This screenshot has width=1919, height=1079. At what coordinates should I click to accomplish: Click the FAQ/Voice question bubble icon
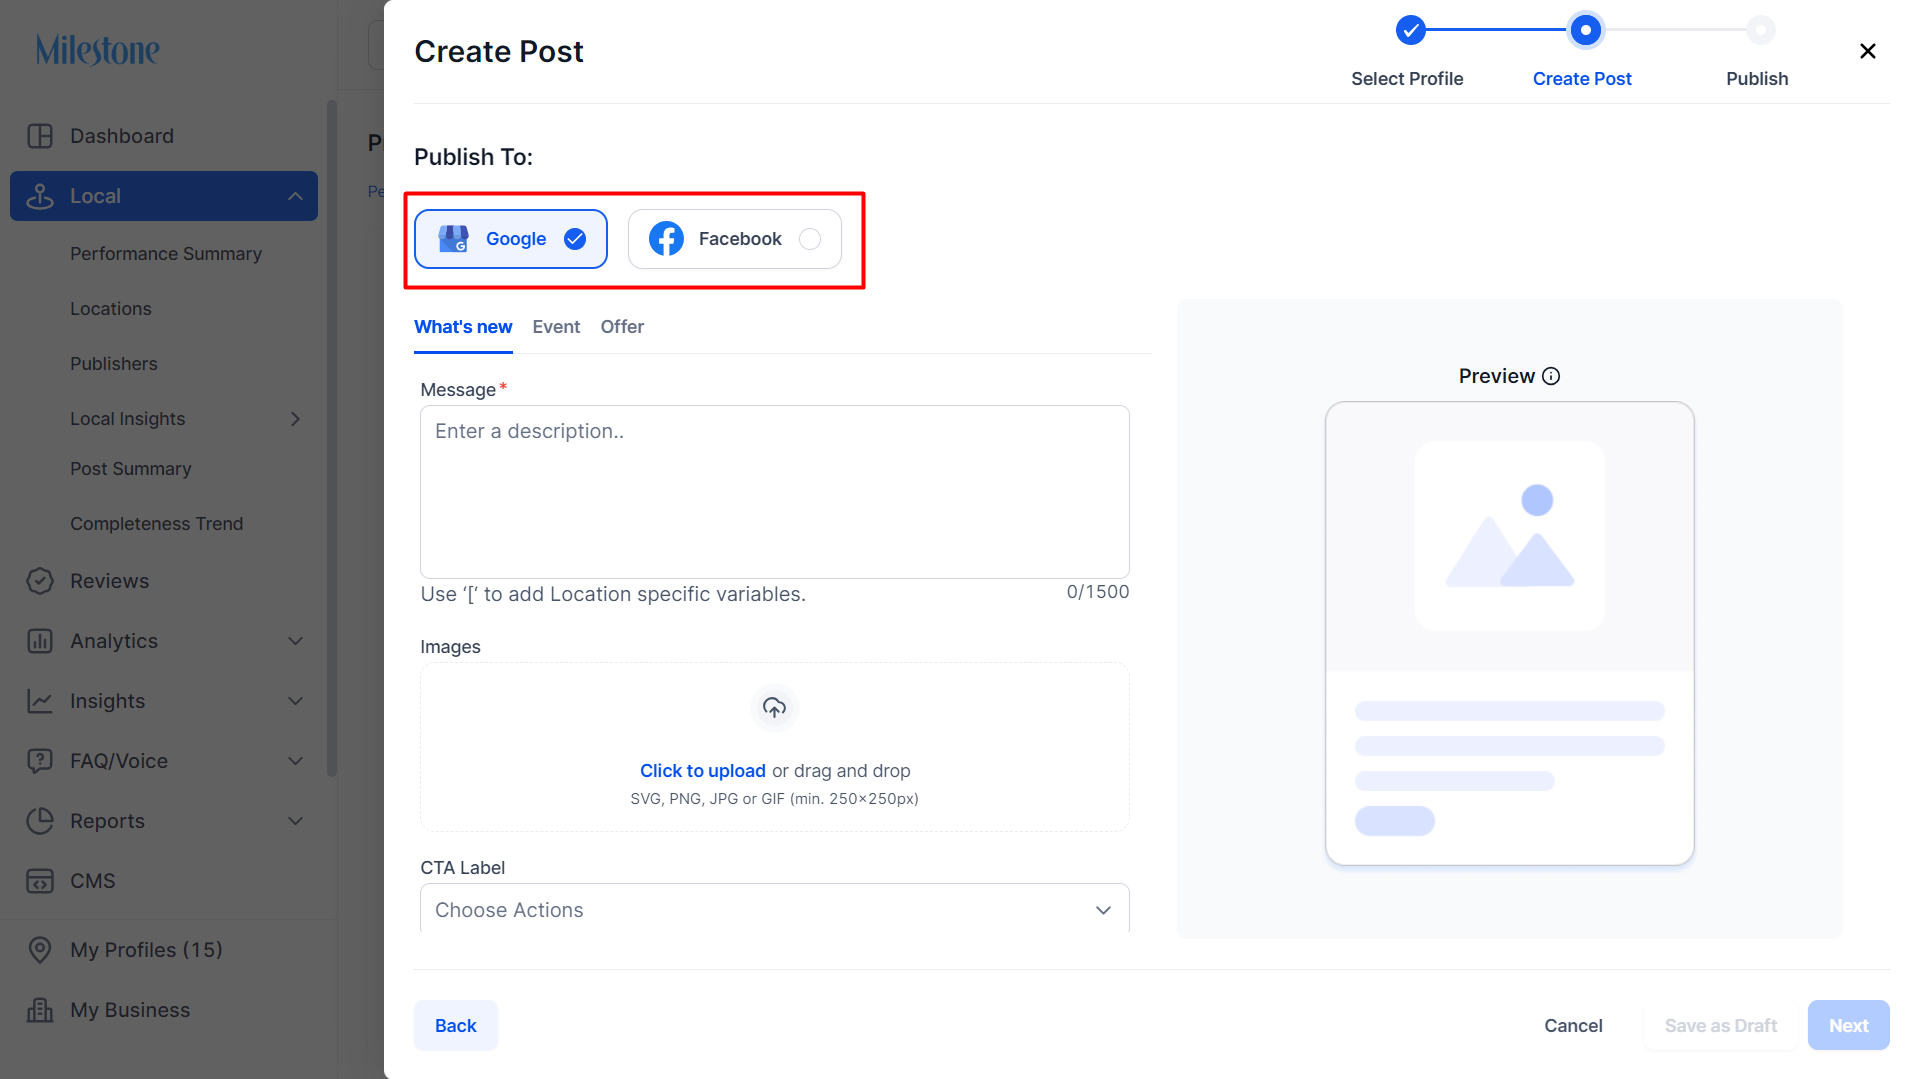pos(40,761)
